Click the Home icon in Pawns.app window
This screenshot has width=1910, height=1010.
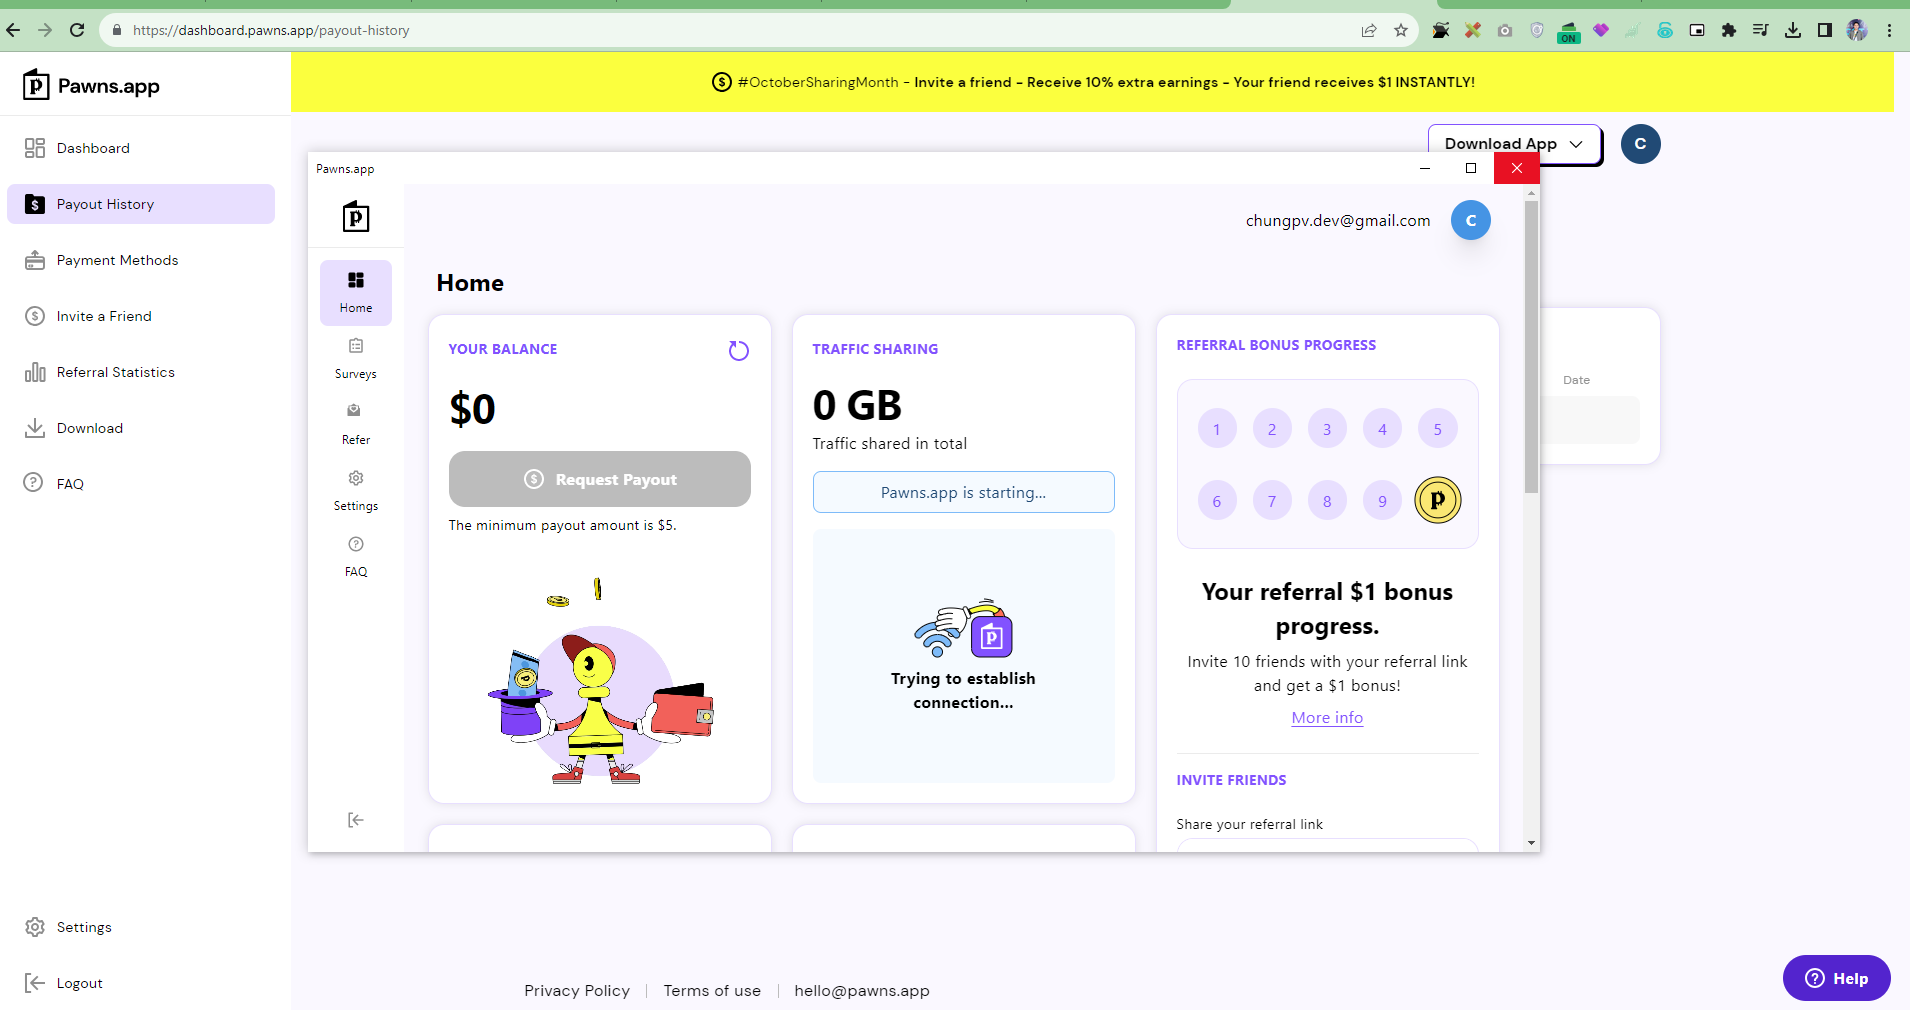coord(356,292)
